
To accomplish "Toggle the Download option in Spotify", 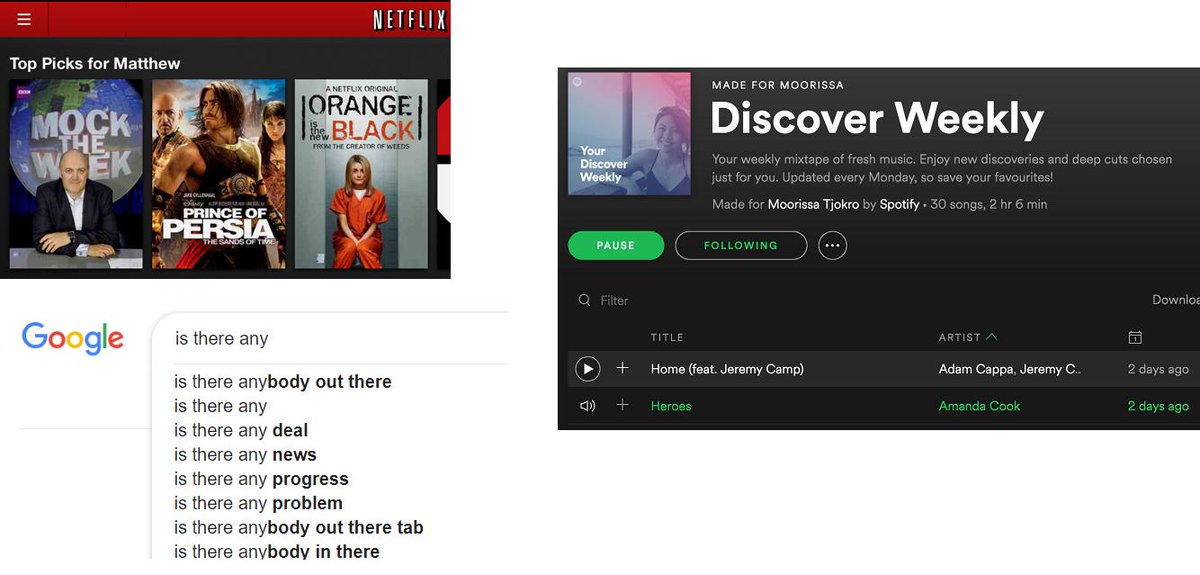I will (1176, 299).
